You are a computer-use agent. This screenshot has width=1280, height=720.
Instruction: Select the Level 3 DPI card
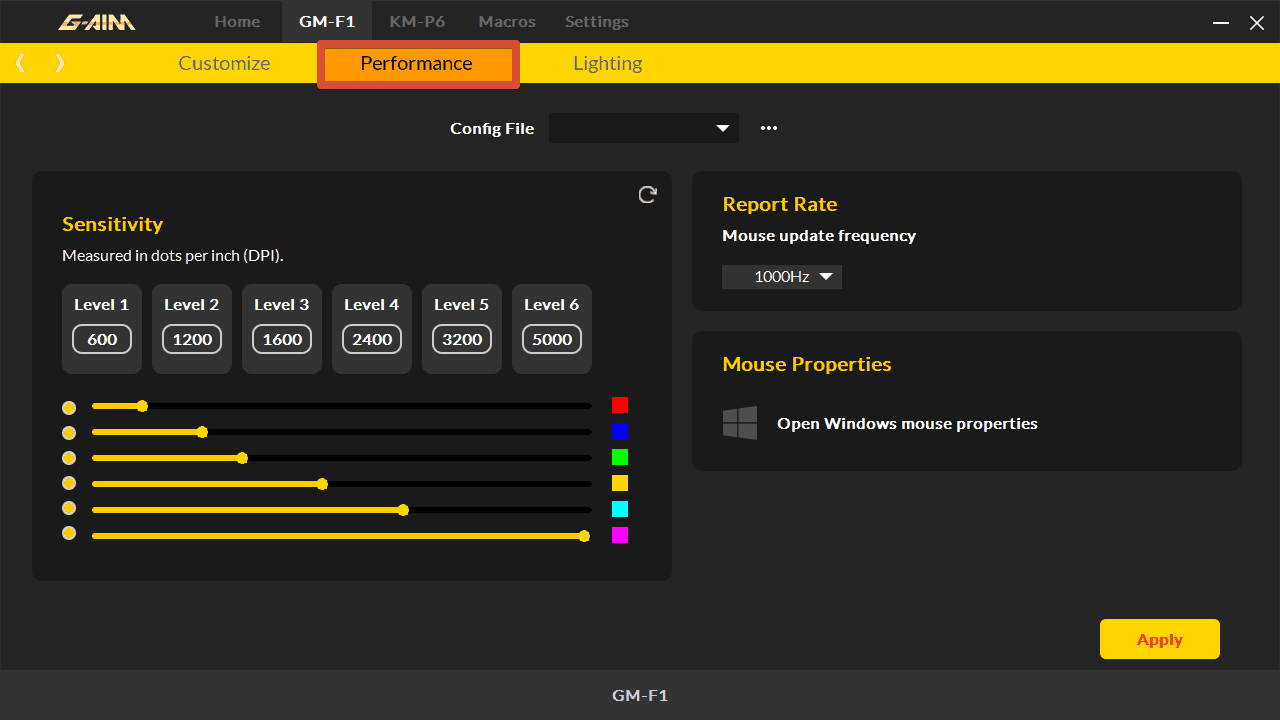[282, 329]
